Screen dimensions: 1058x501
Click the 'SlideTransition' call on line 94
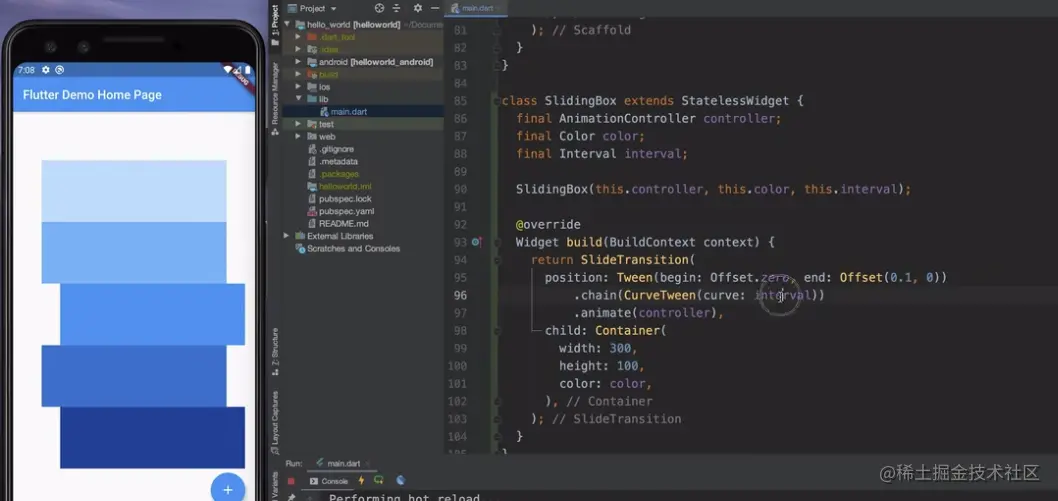click(x=634, y=260)
